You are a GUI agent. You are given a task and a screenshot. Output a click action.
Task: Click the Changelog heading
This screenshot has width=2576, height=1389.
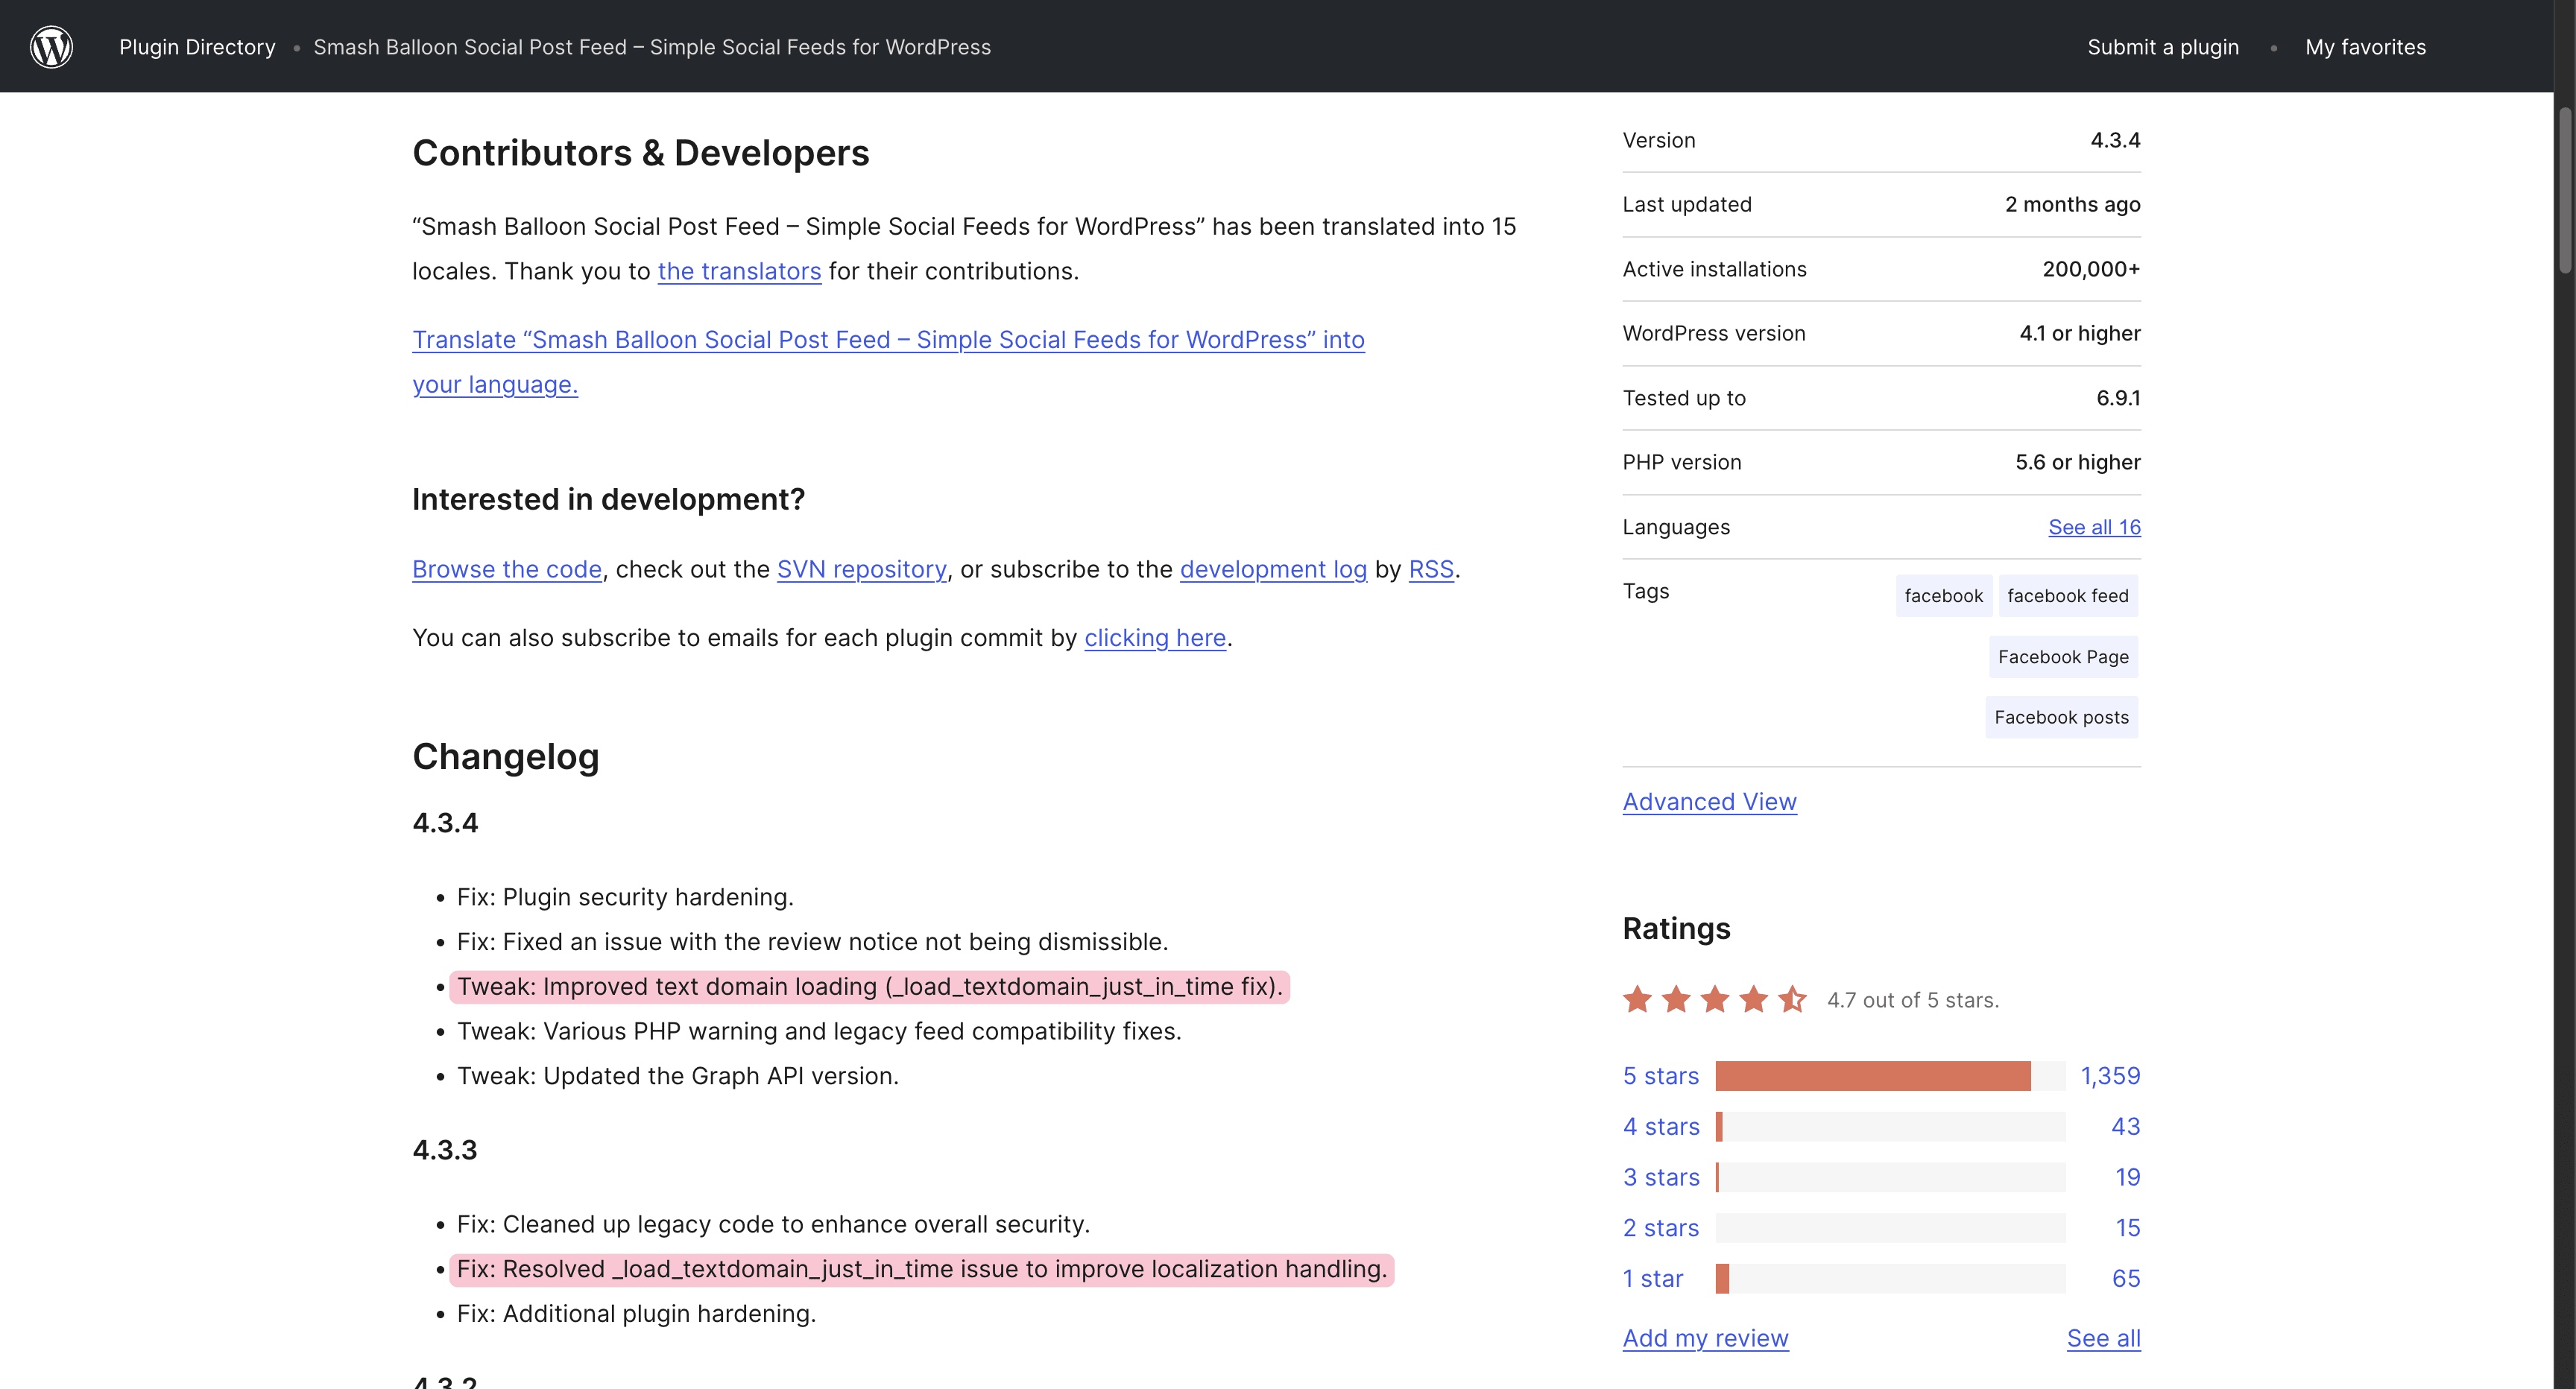(x=506, y=757)
